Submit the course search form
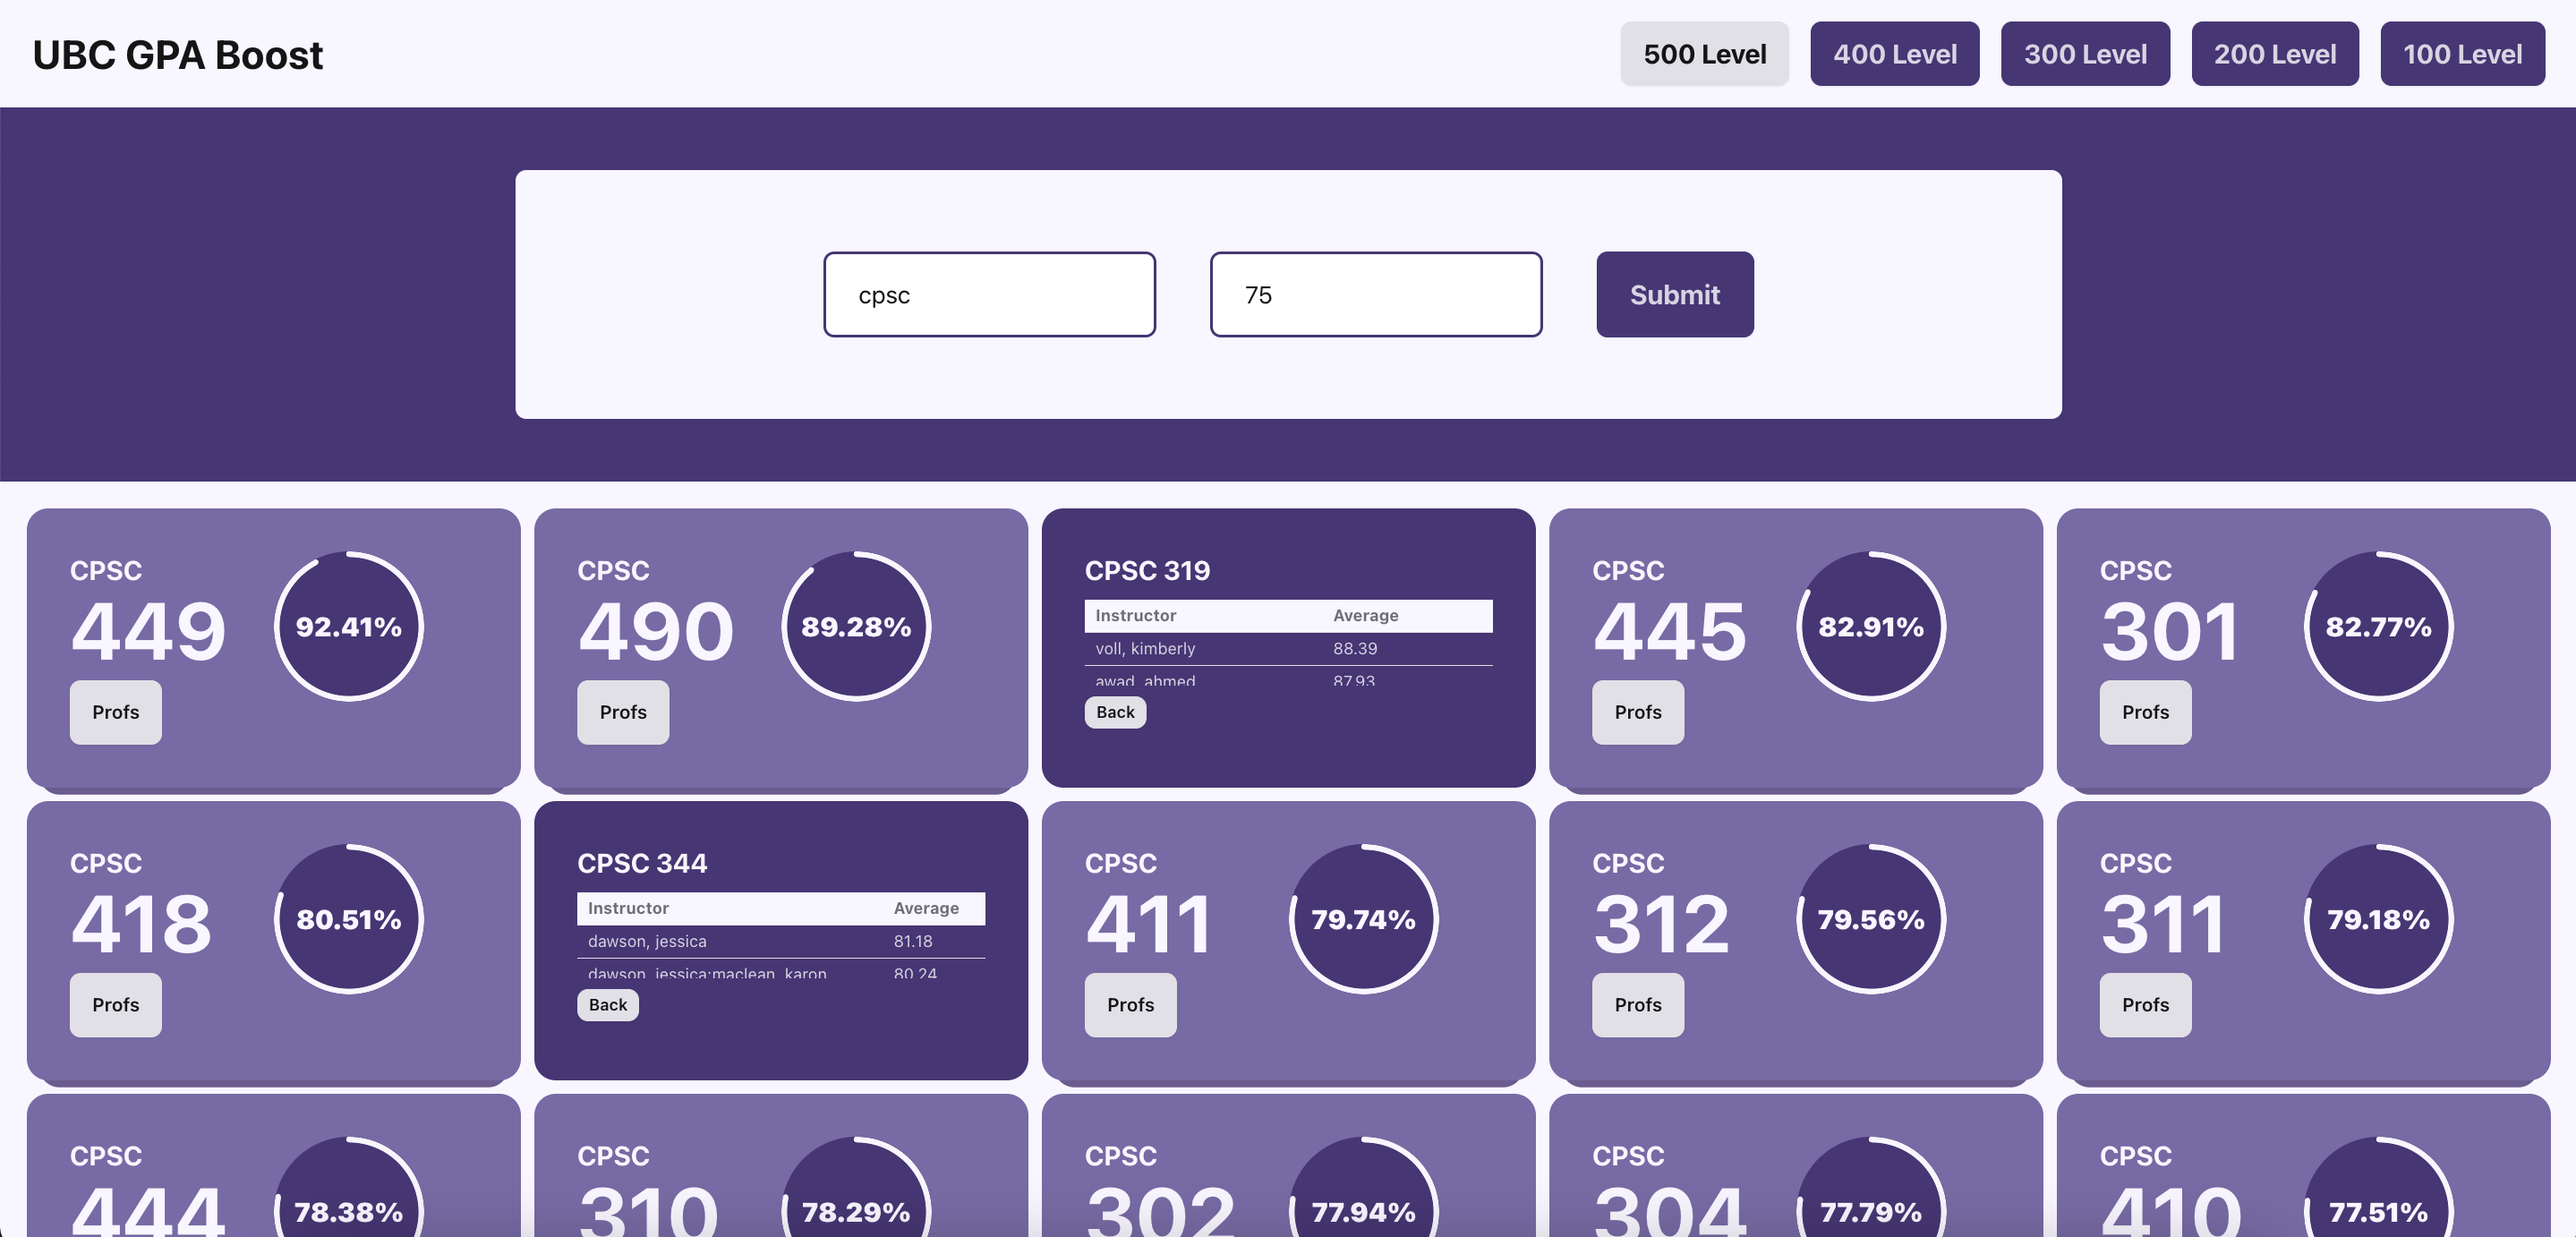Image resolution: width=2576 pixels, height=1237 pixels. coord(1674,295)
